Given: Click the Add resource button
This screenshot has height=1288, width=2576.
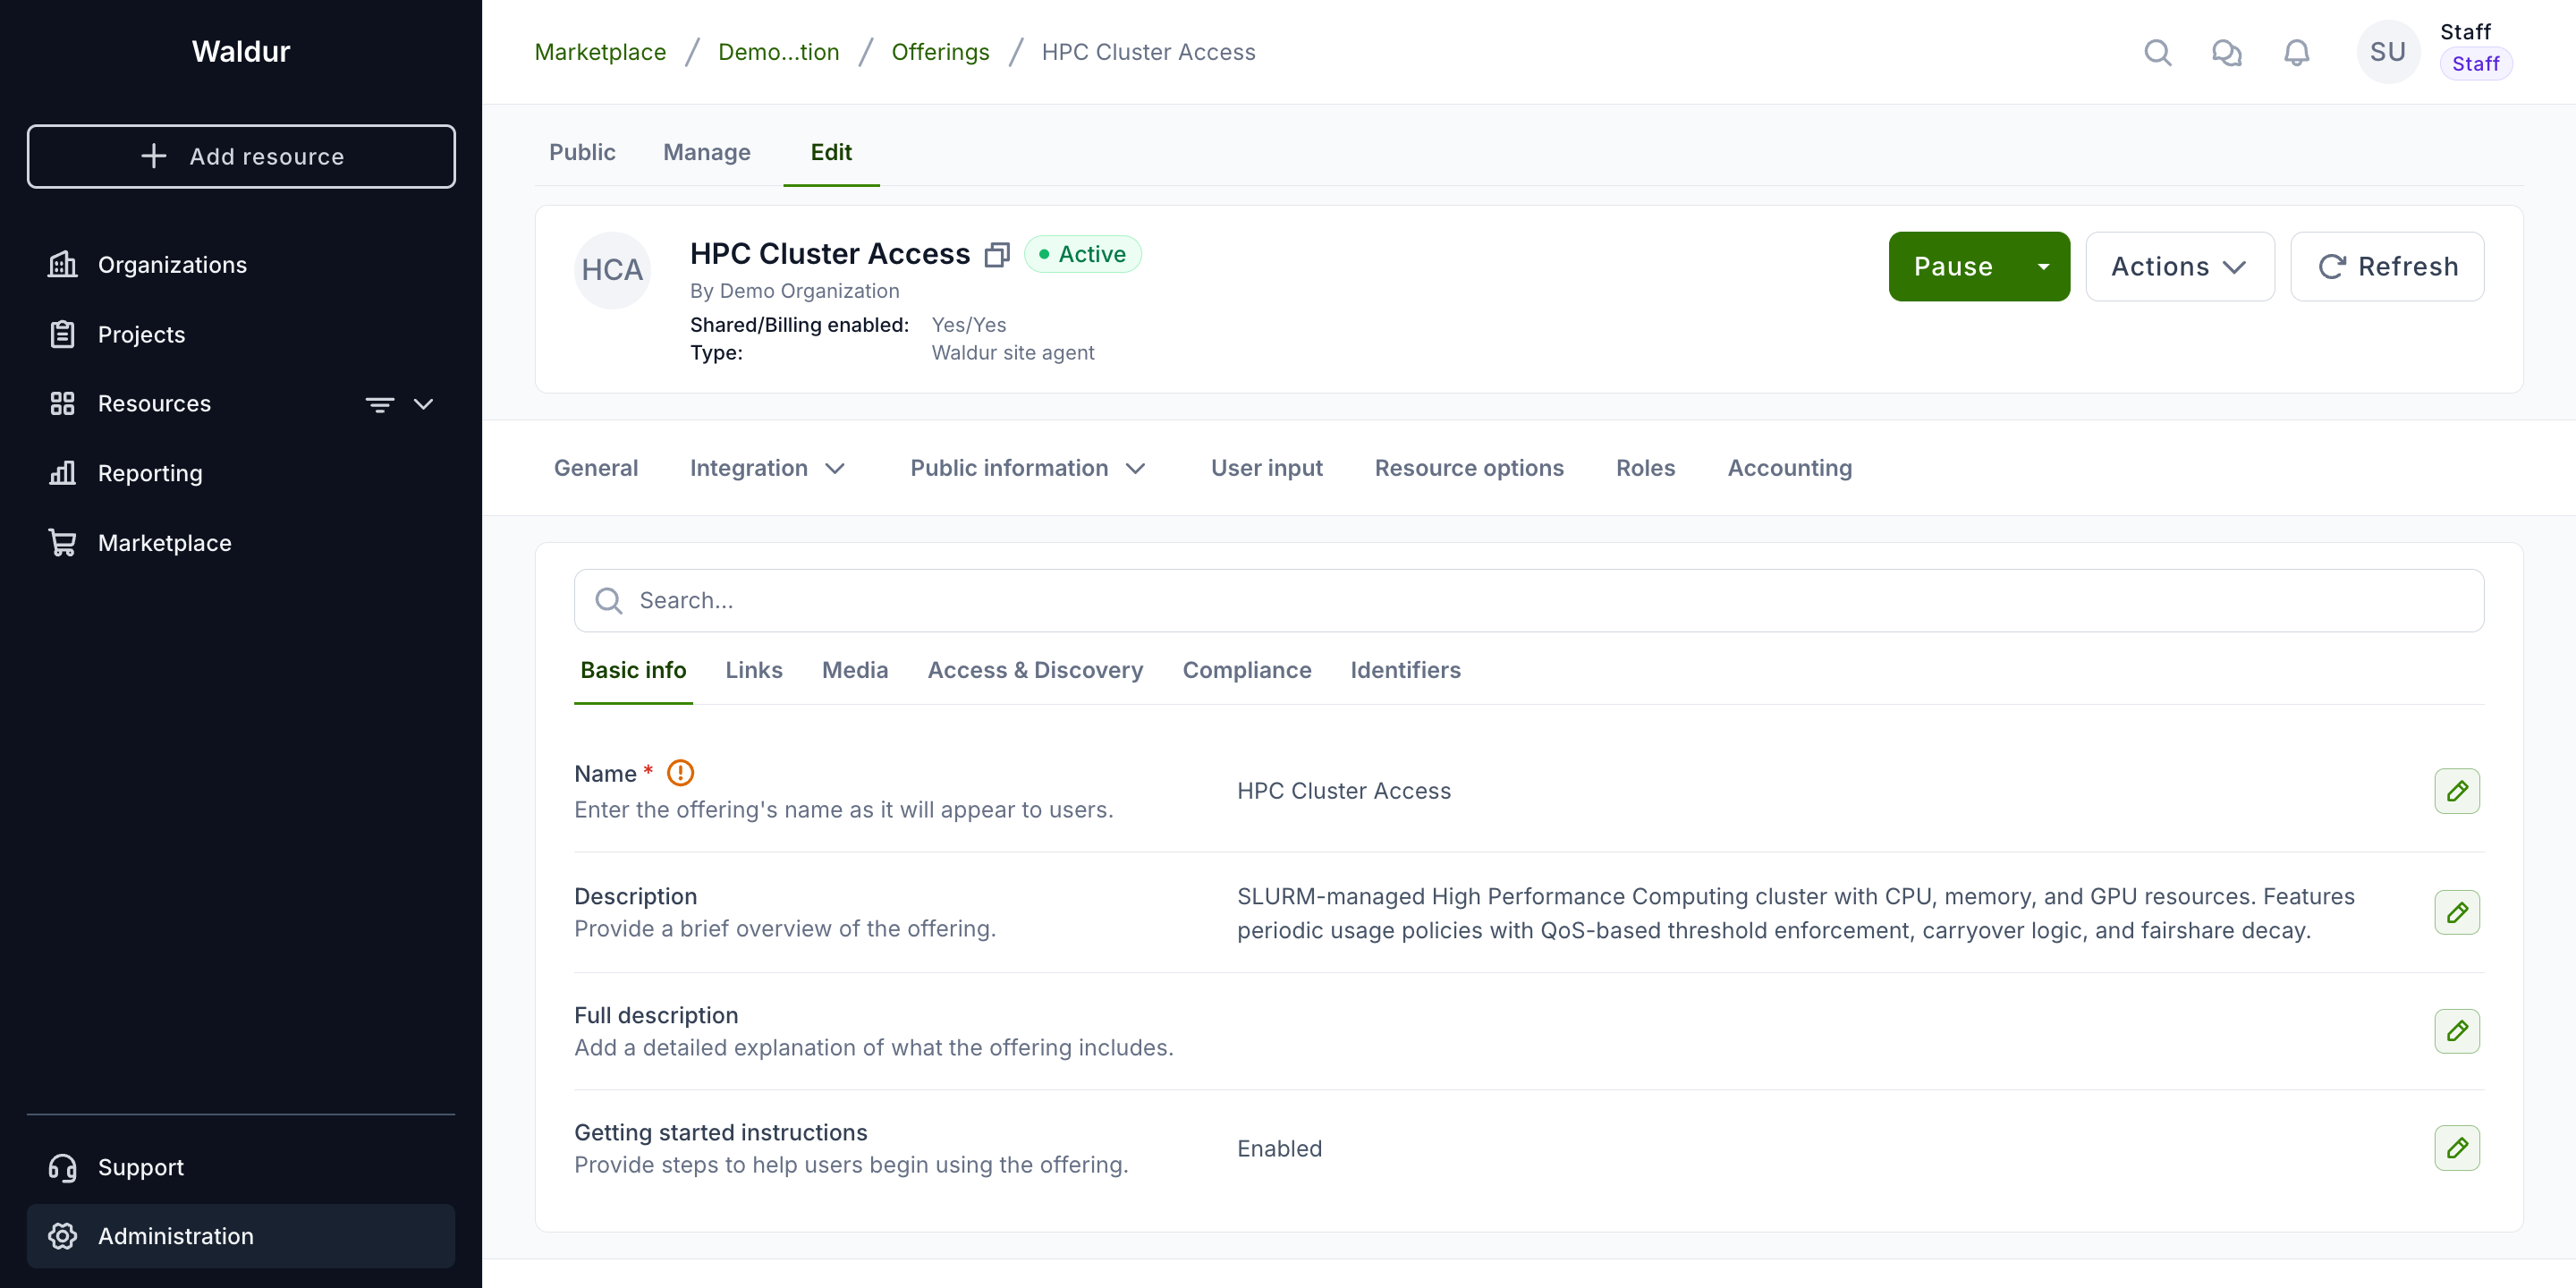Looking at the screenshot, I should point(241,156).
